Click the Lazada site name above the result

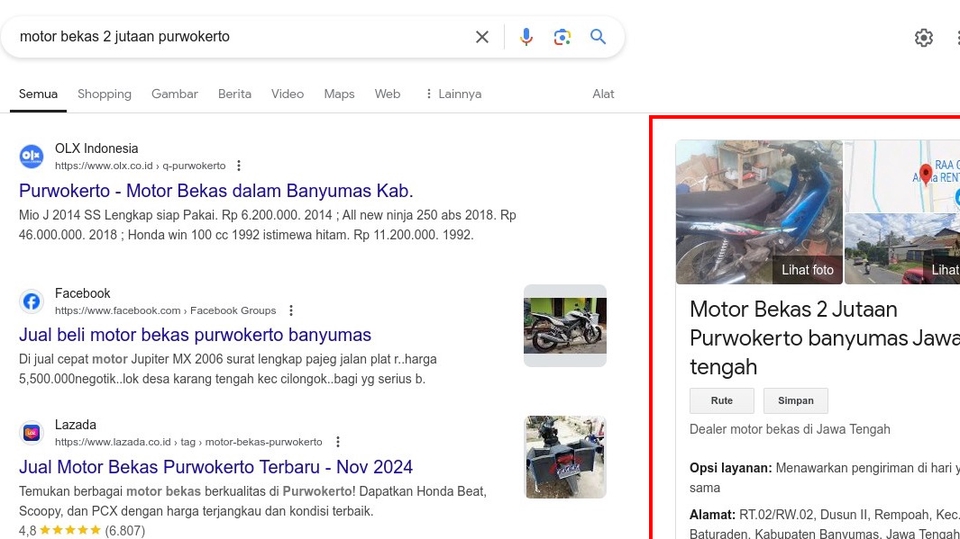pyautogui.click(x=75, y=424)
